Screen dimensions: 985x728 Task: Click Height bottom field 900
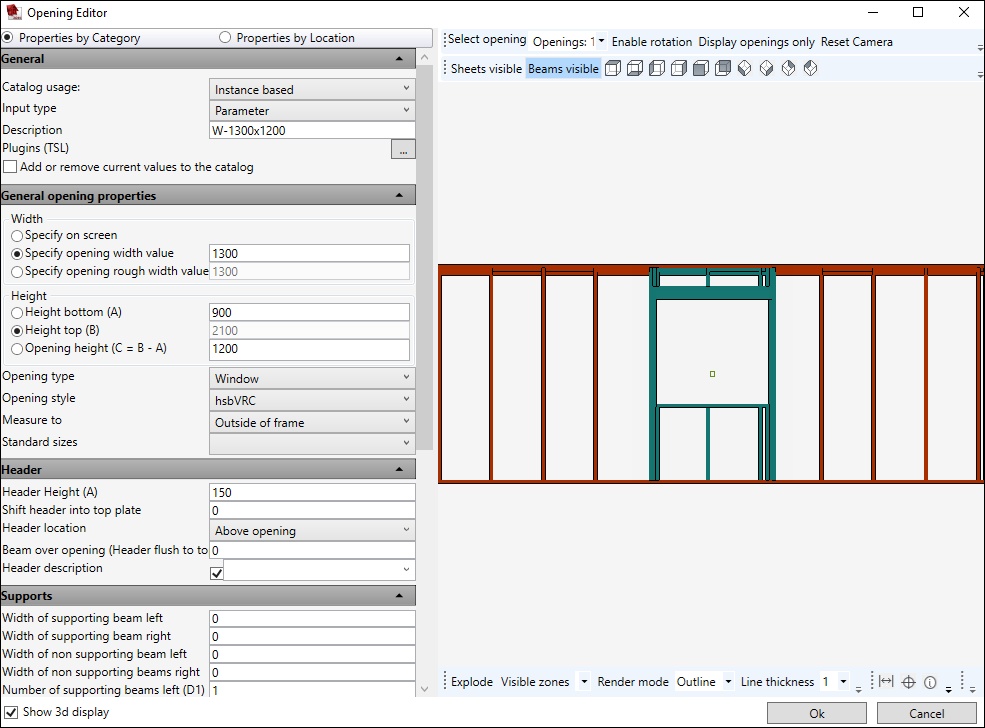pyautogui.click(x=309, y=313)
